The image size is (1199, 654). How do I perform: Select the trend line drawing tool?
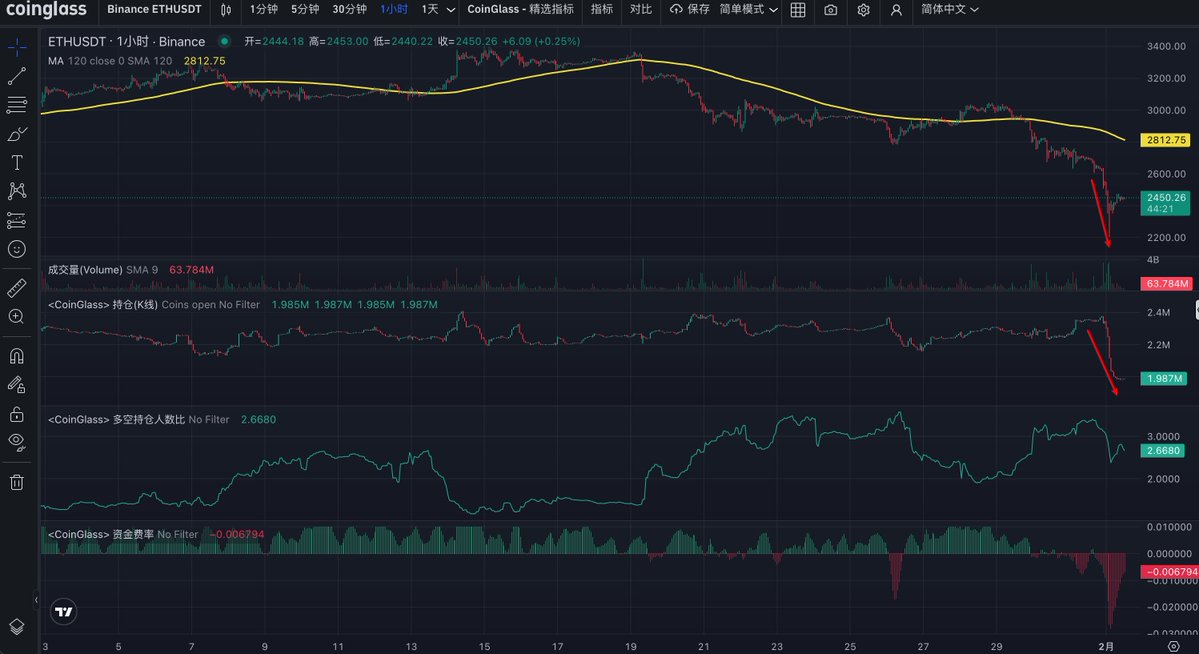tap(16, 76)
